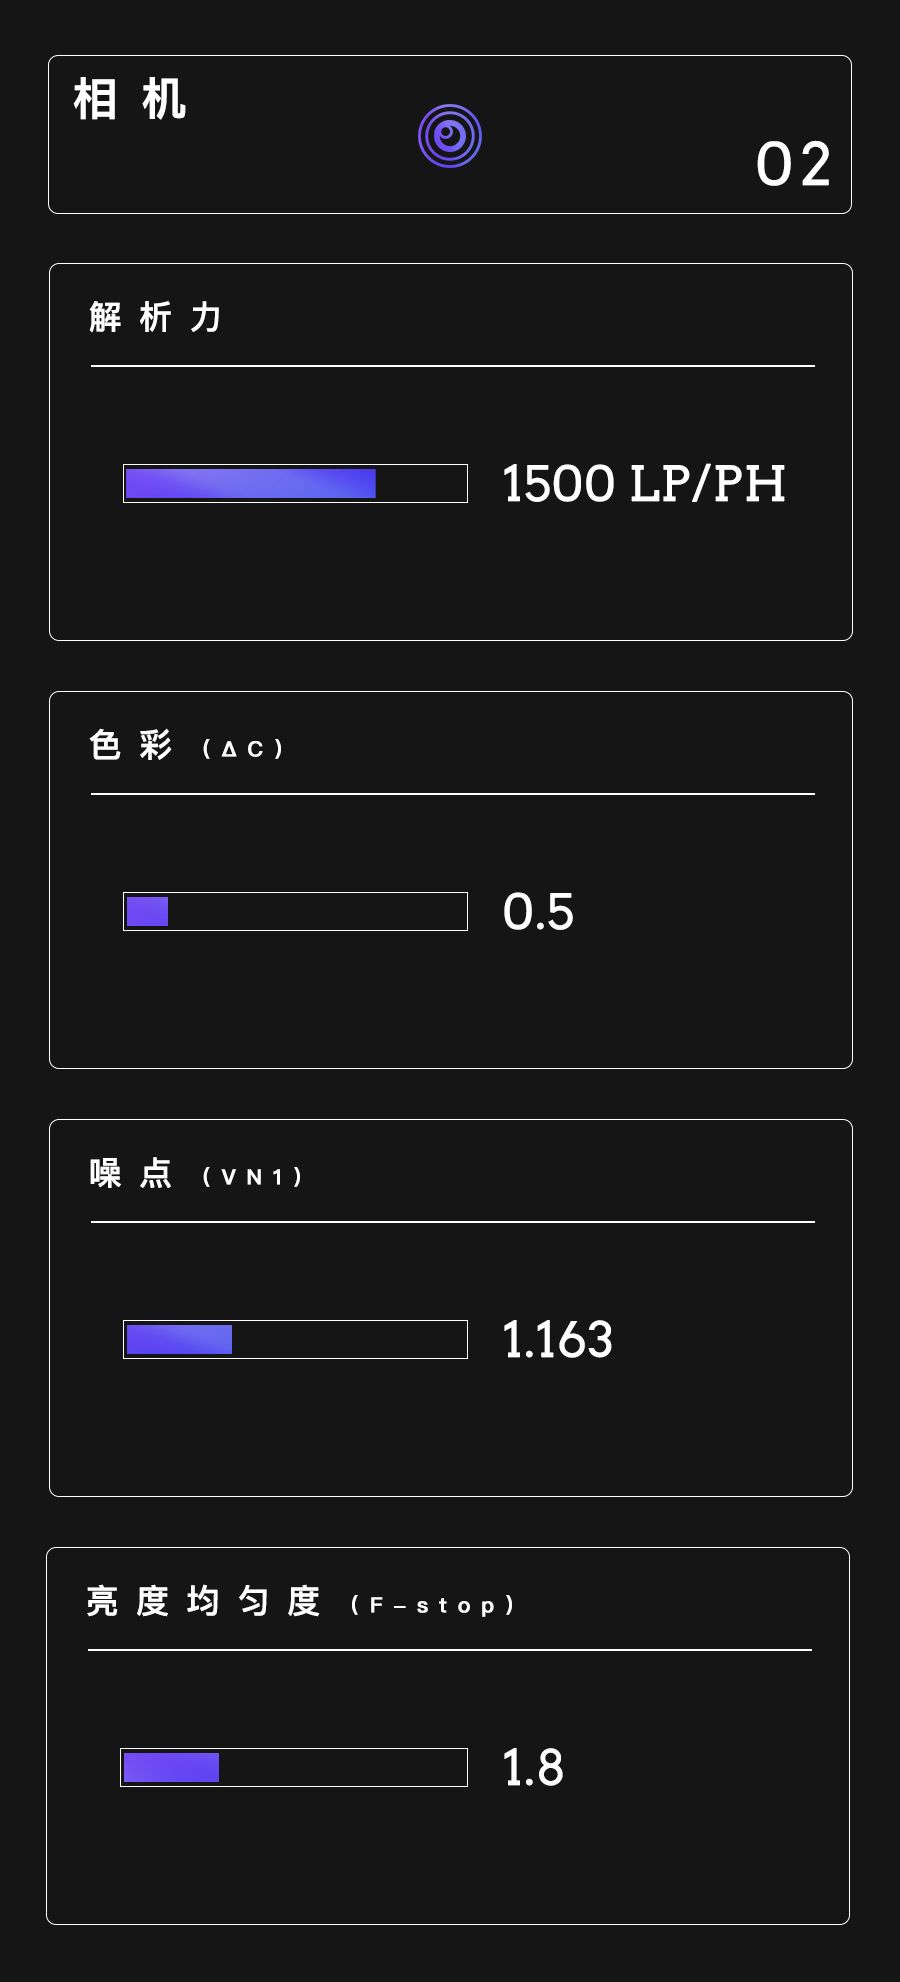Viewport: 900px width, 1982px height.
Task: Open the 色彩 section heading
Action: (x=131, y=746)
